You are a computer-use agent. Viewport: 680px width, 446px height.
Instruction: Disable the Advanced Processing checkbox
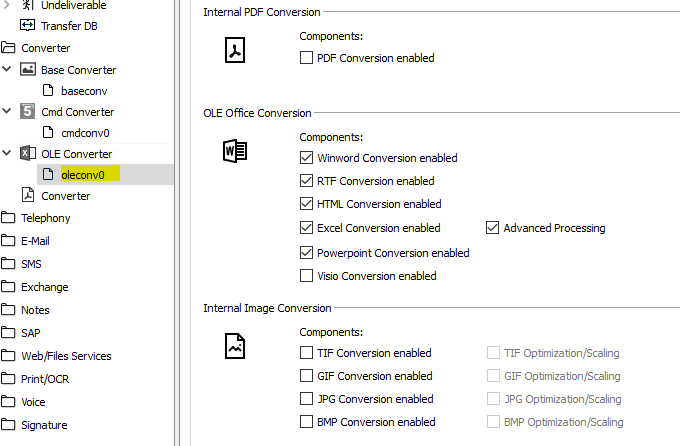(x=492, y=228)
